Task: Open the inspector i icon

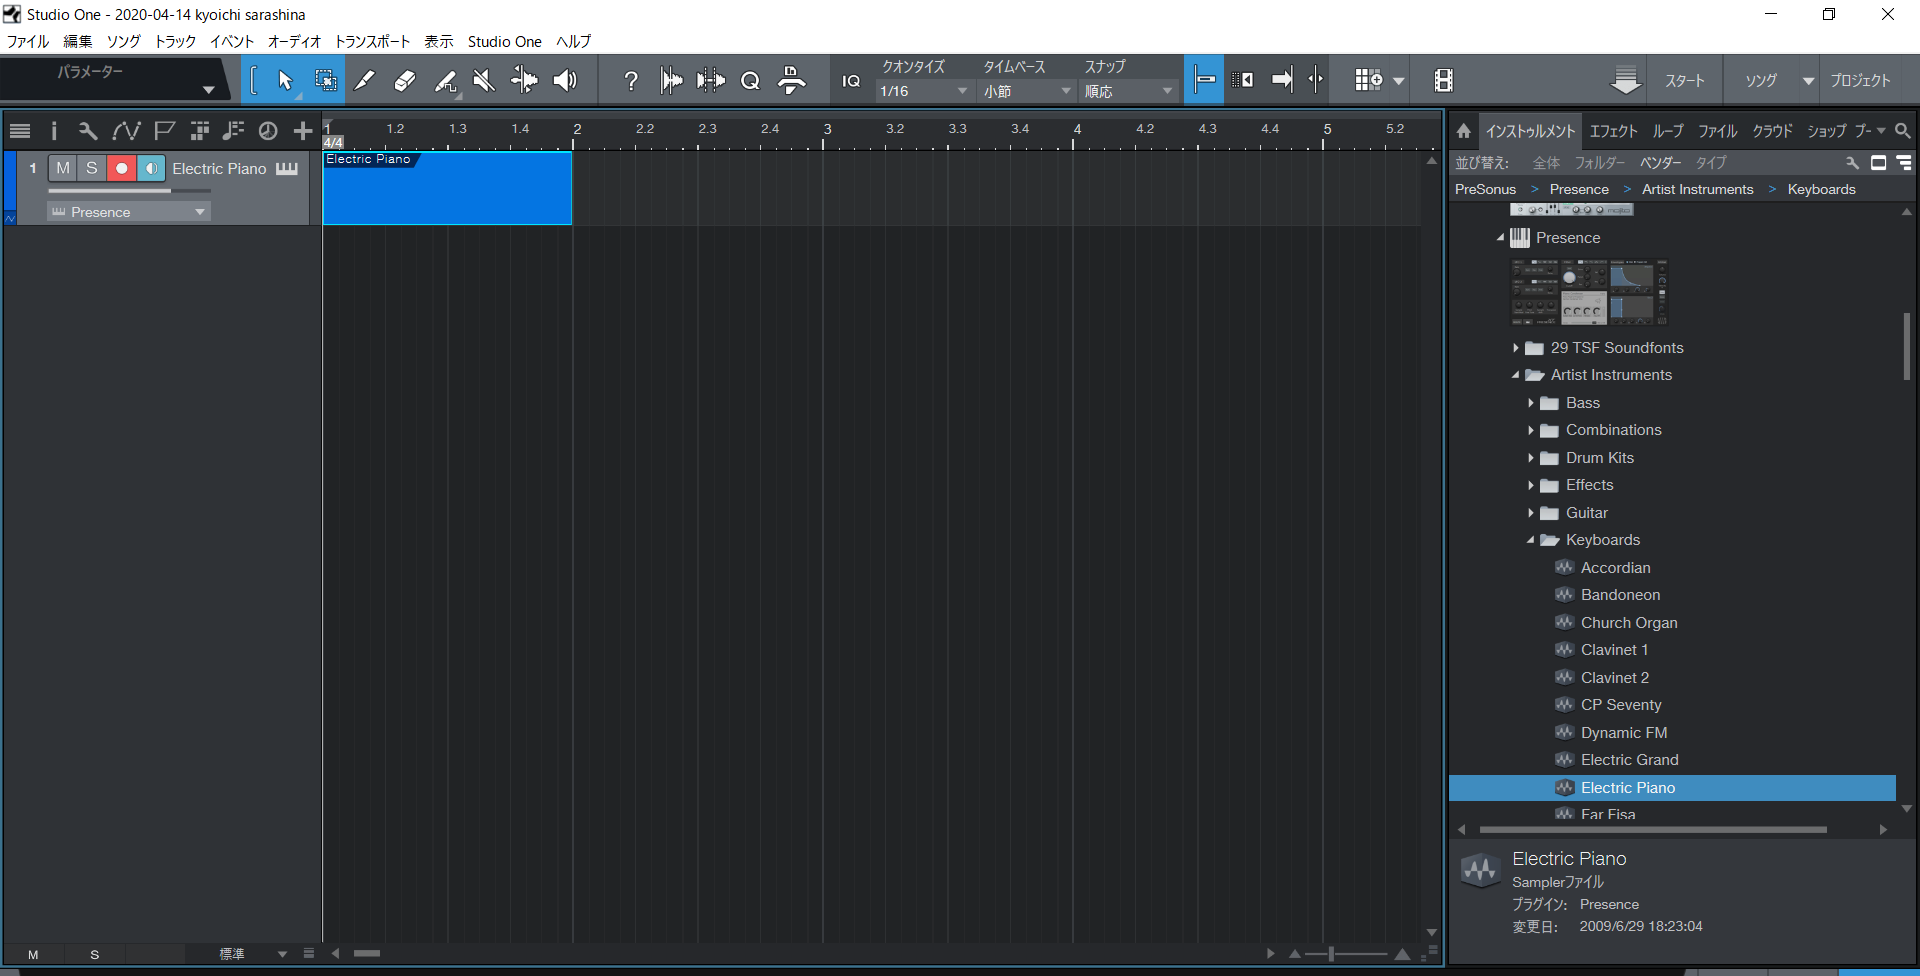Action: pyautogui.click(x=54, y=131)
